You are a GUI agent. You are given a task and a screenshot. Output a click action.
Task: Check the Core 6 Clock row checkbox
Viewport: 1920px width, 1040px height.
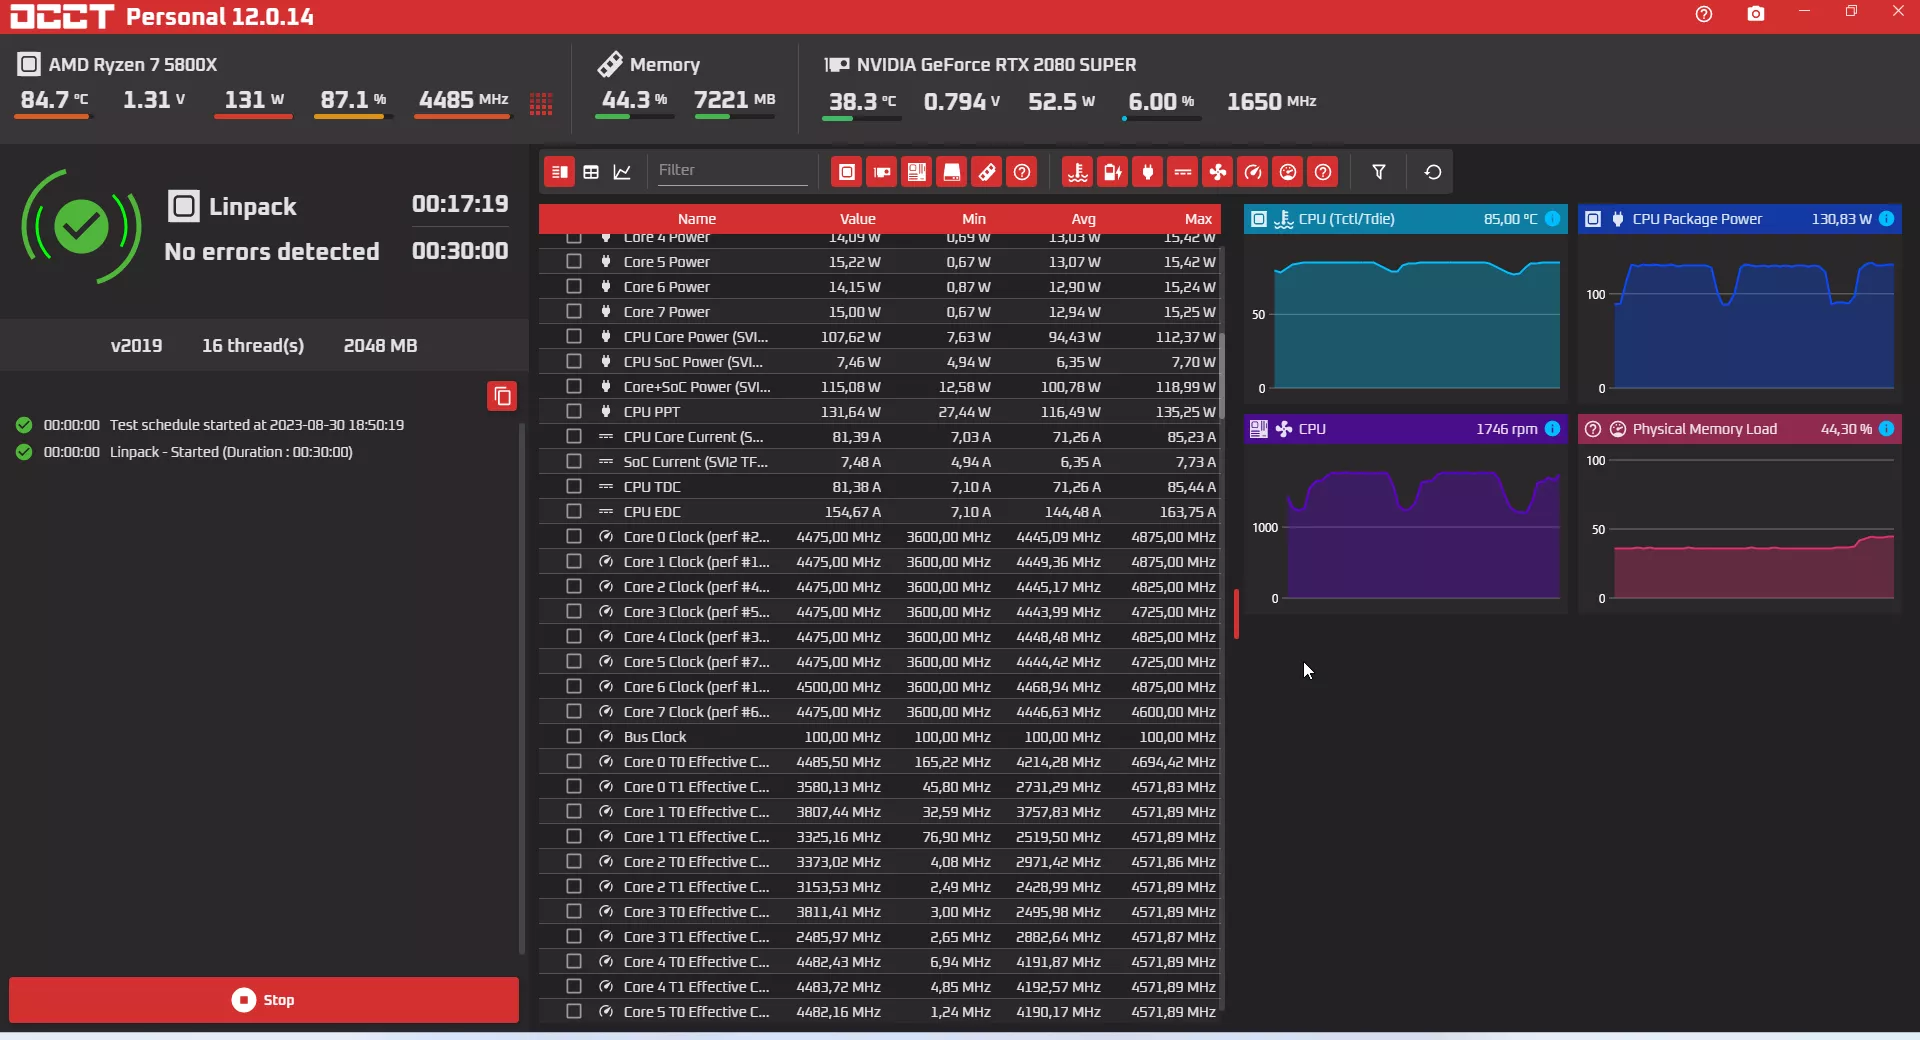point(574,686)
